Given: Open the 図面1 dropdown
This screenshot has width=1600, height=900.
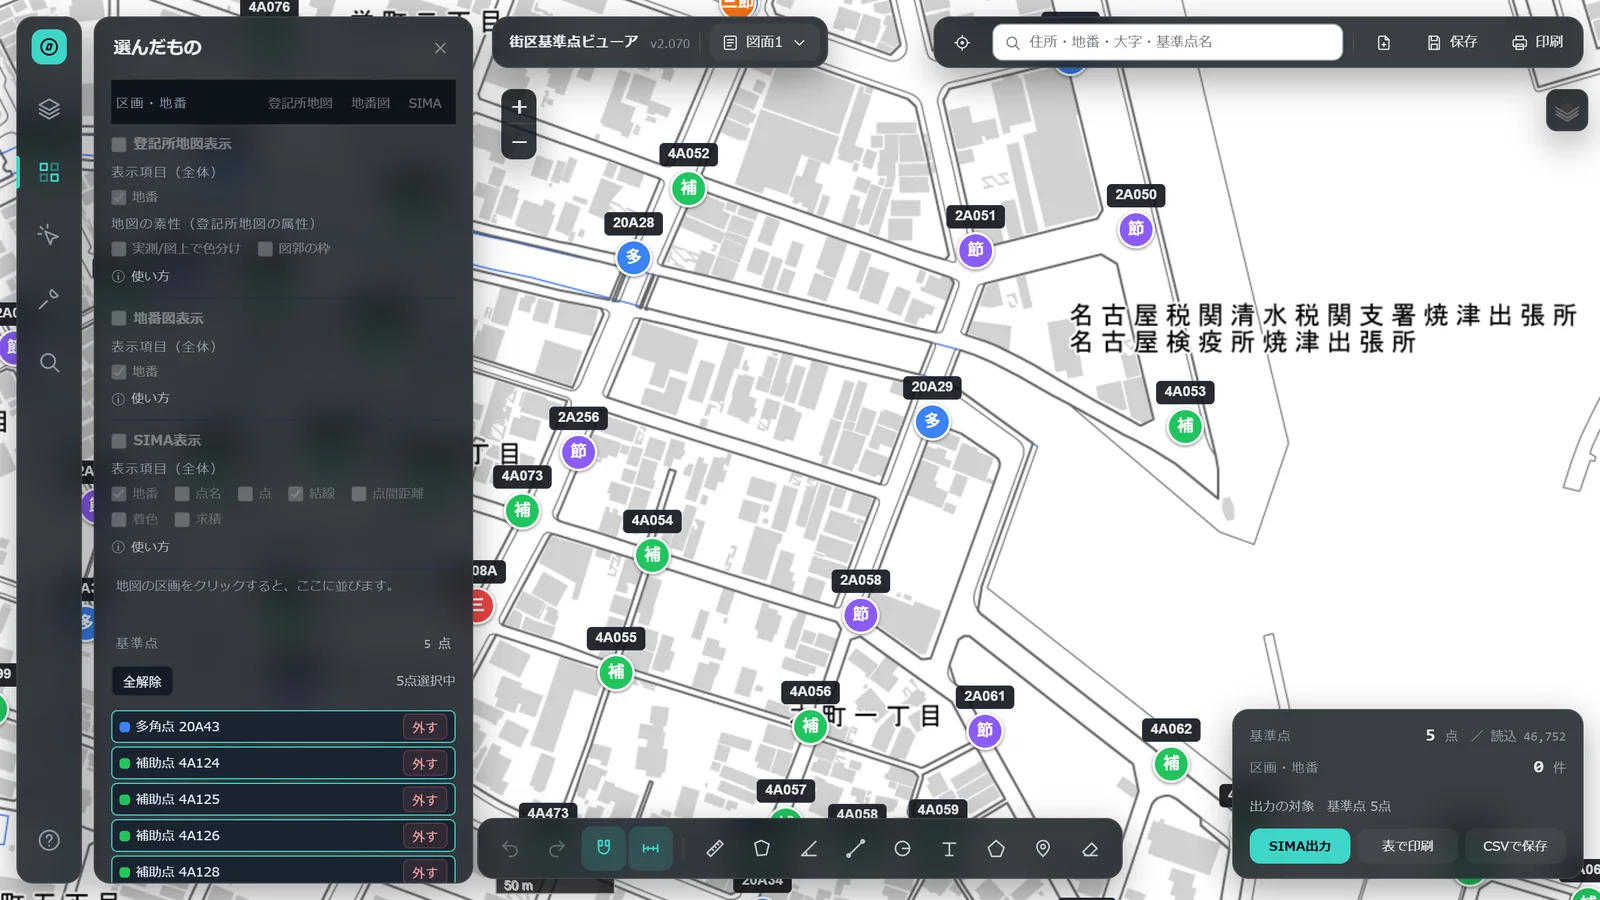Looking at the screenshot, I should (x=764, y=43).
